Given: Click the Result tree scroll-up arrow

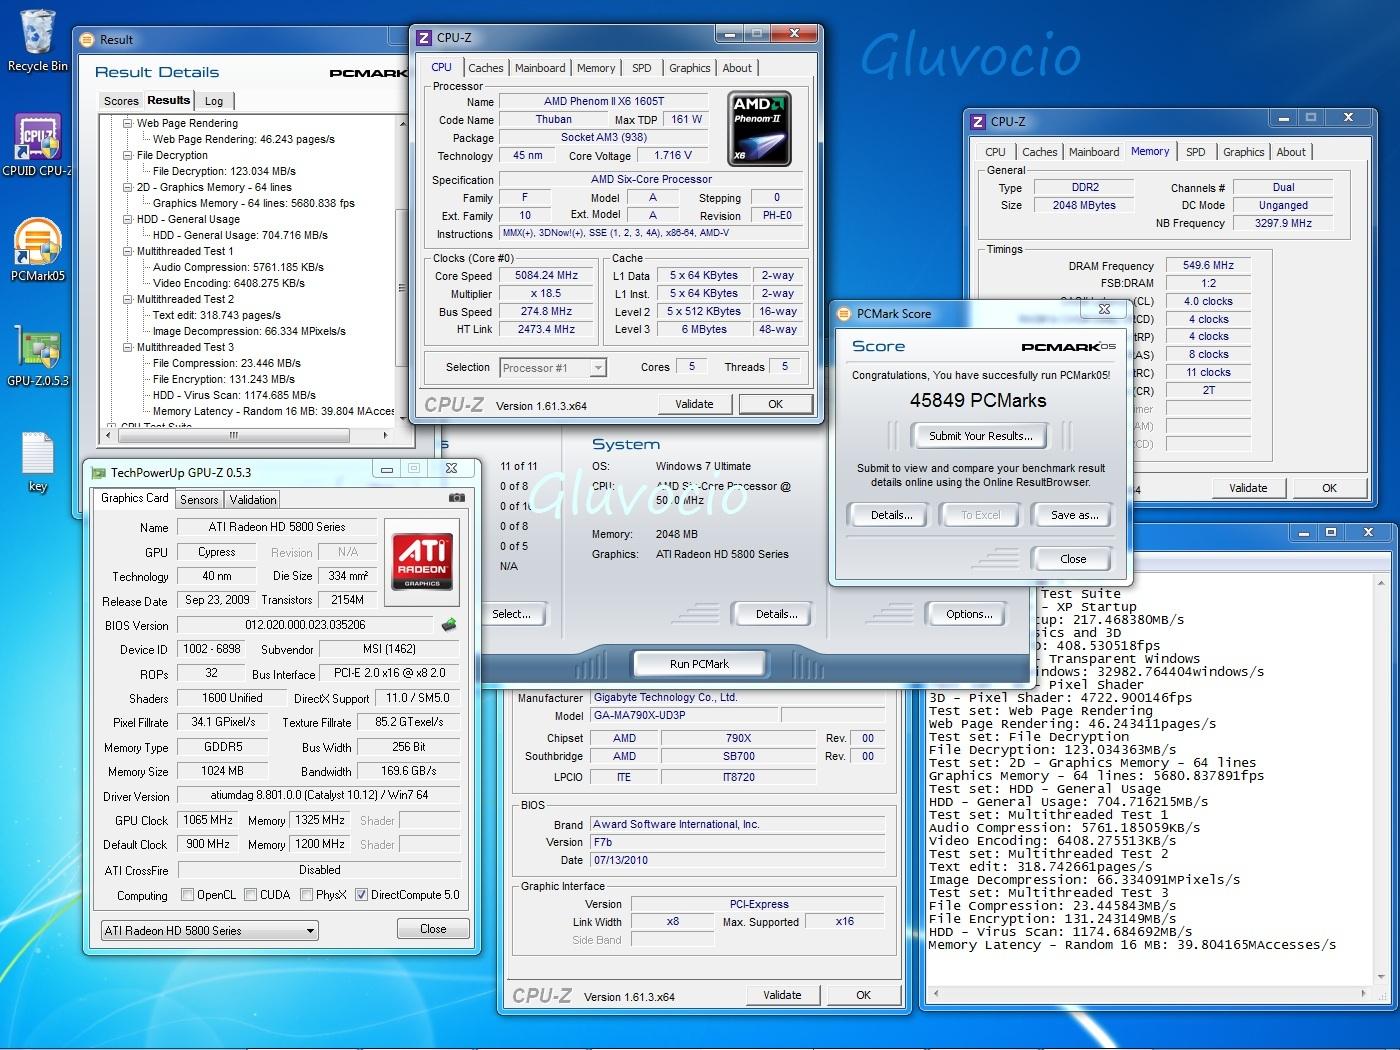Looking at the screenshot, I should [x=401, y=123].
